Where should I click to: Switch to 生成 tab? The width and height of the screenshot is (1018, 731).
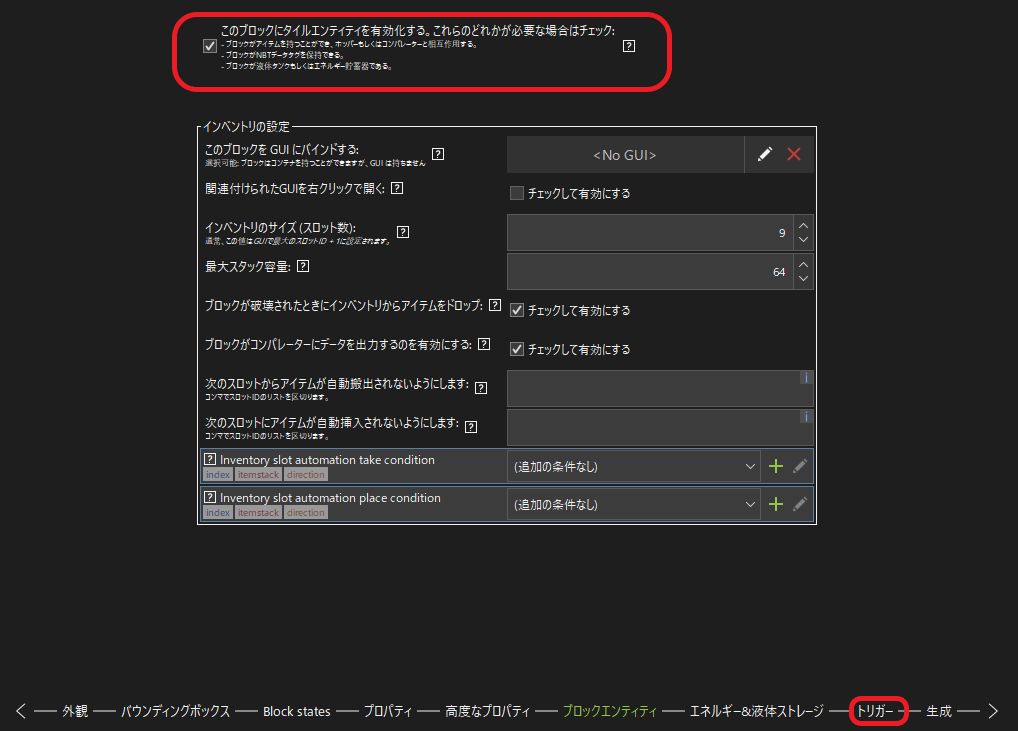pos(939,712)
